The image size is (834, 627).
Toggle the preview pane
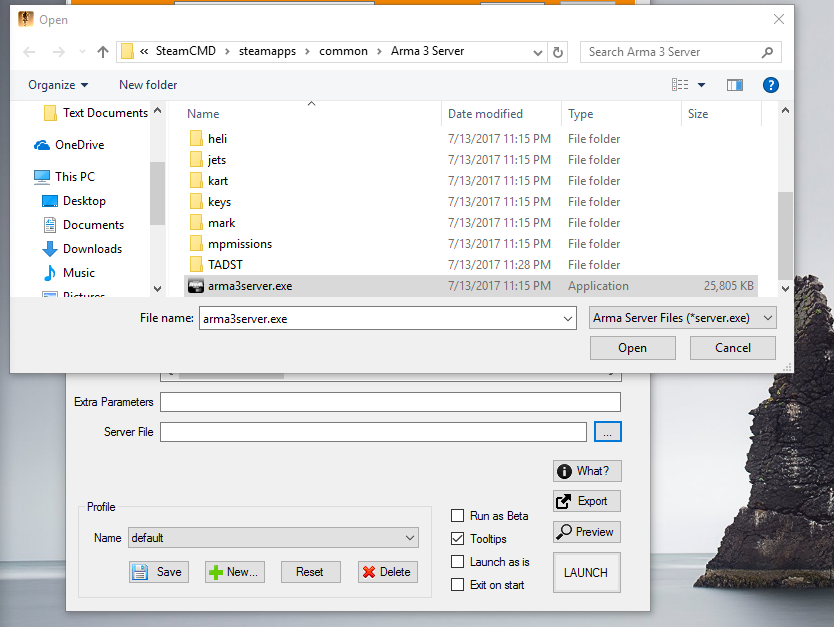[x=735, y=85]
